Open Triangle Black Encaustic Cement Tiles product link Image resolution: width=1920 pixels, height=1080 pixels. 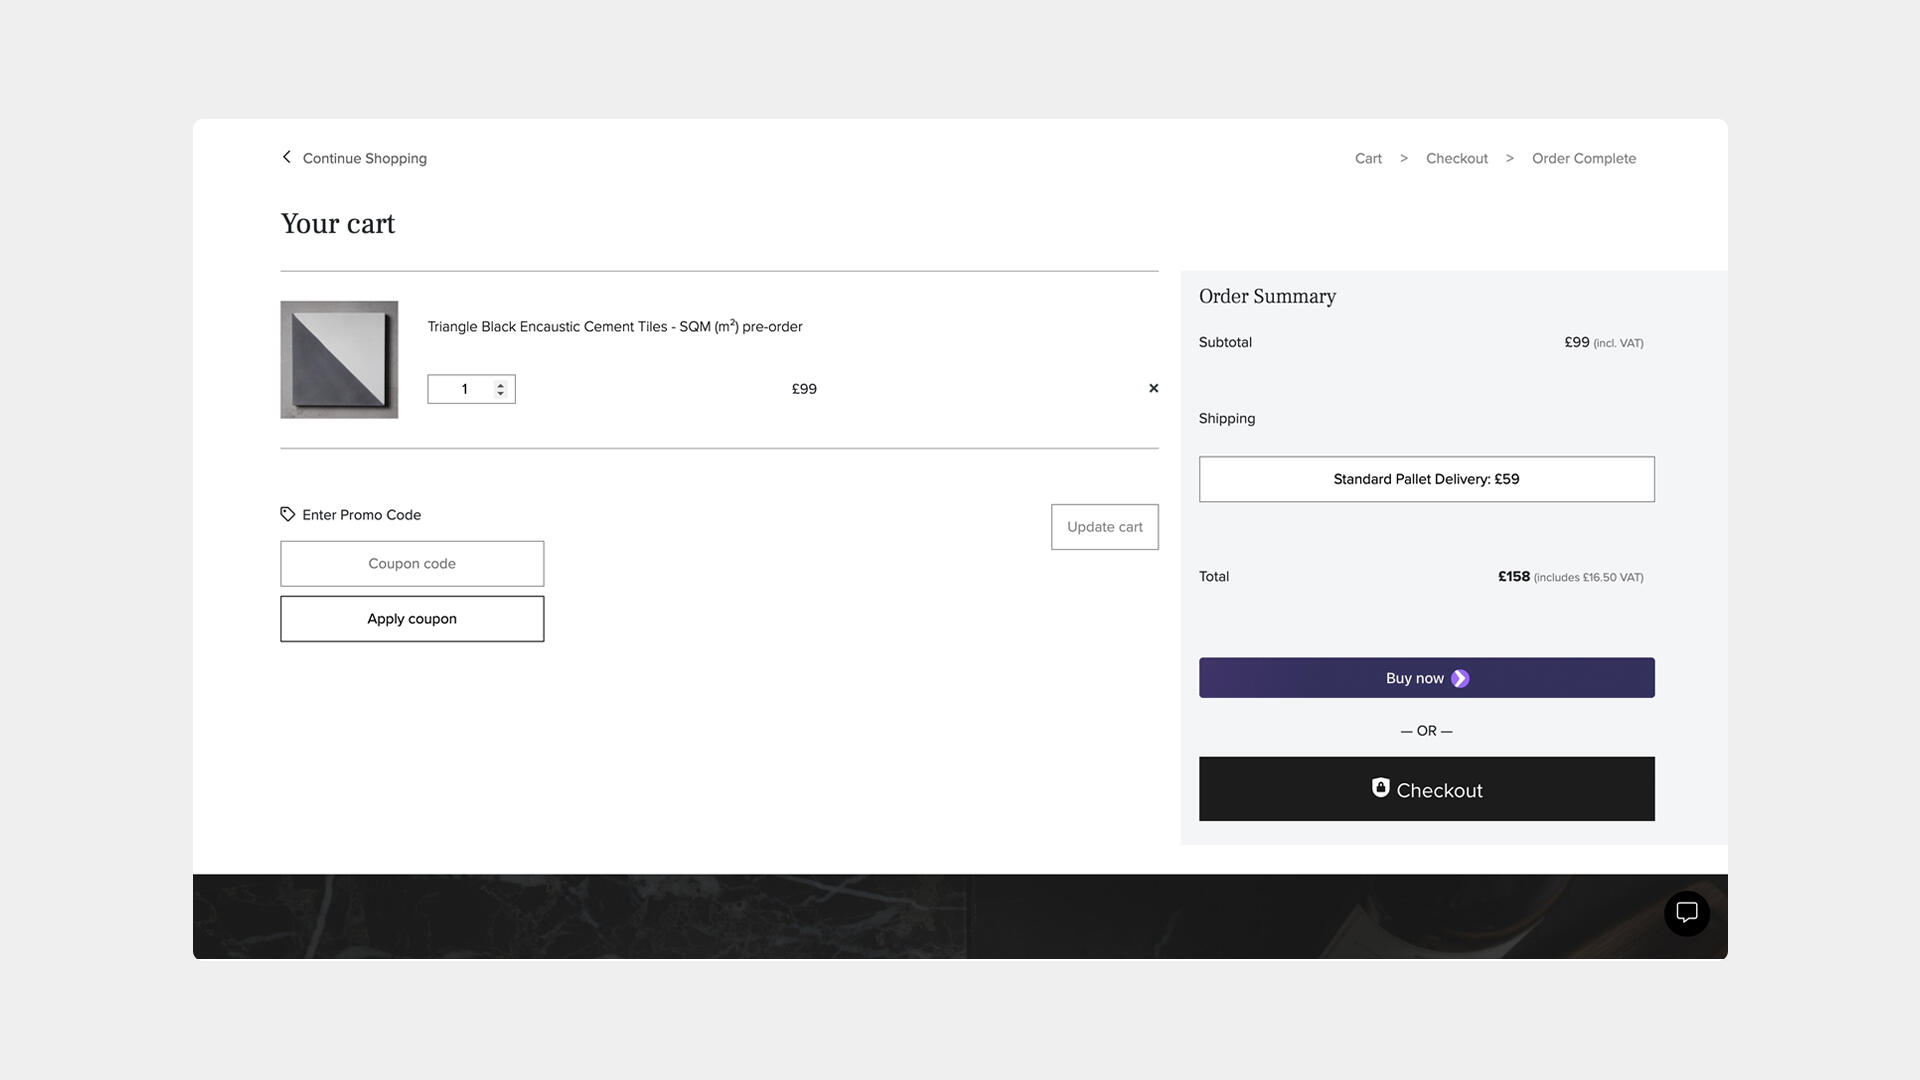tap(614, 327)
